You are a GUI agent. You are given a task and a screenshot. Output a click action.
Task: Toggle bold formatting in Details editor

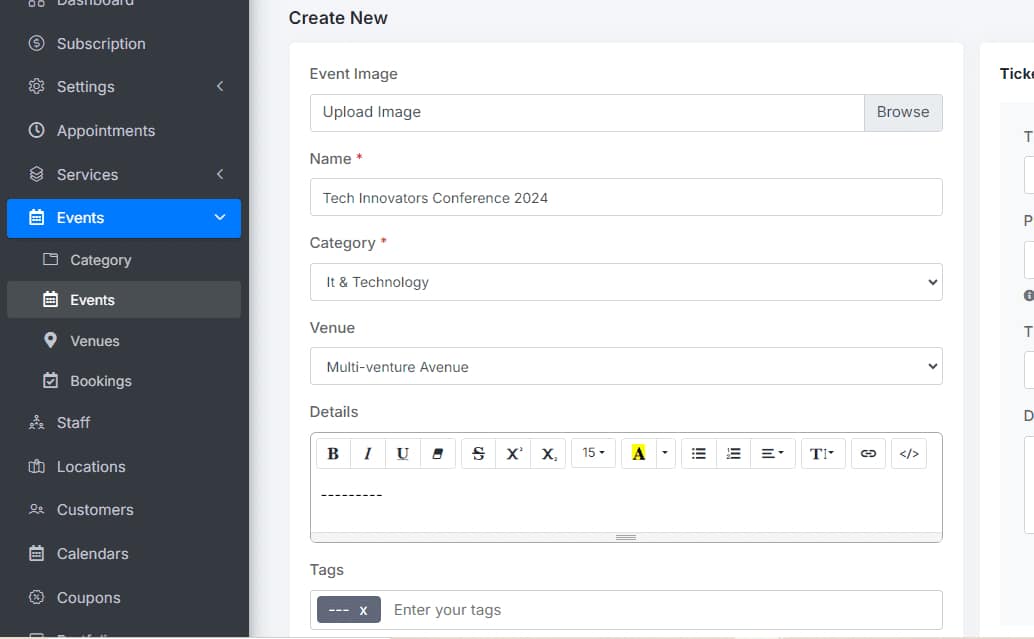(333, 453)
